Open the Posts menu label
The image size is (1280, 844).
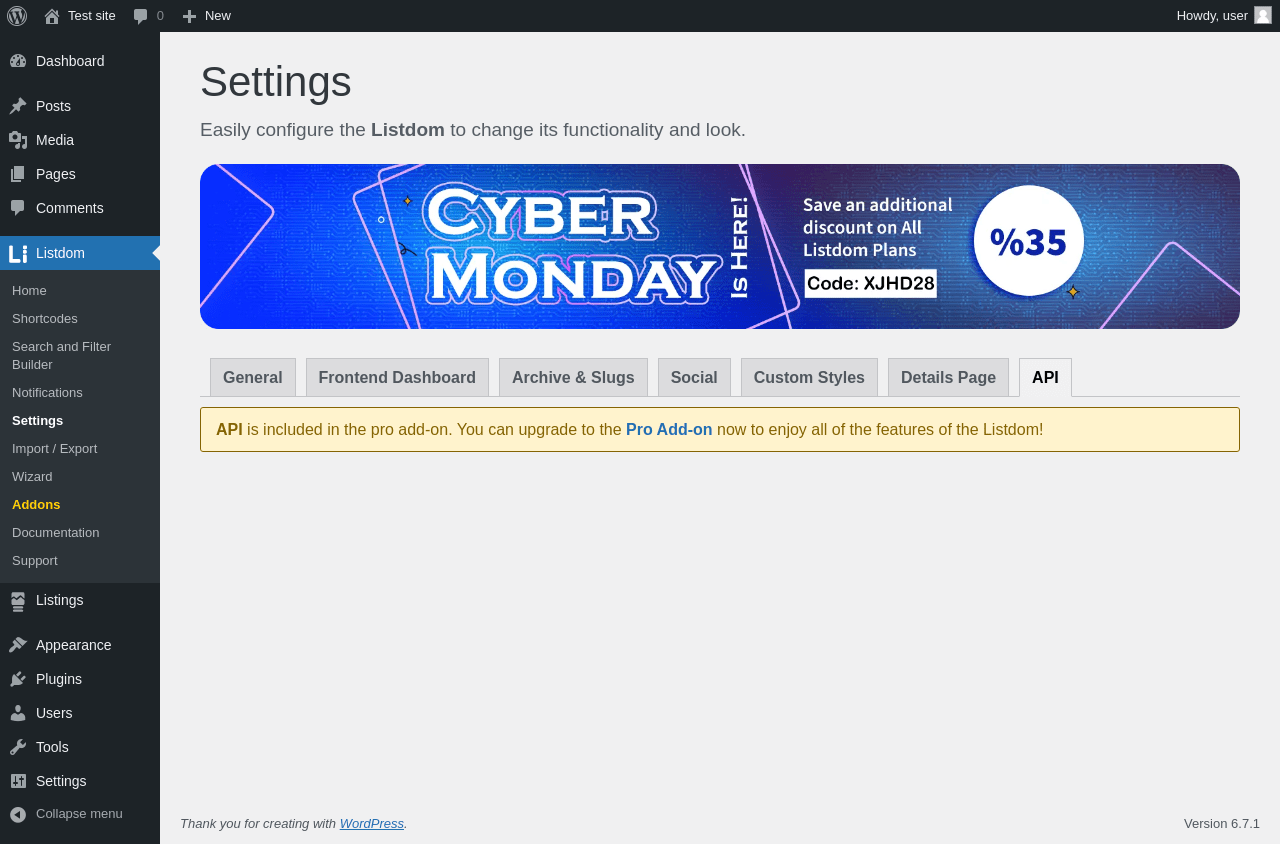(53, 106)
